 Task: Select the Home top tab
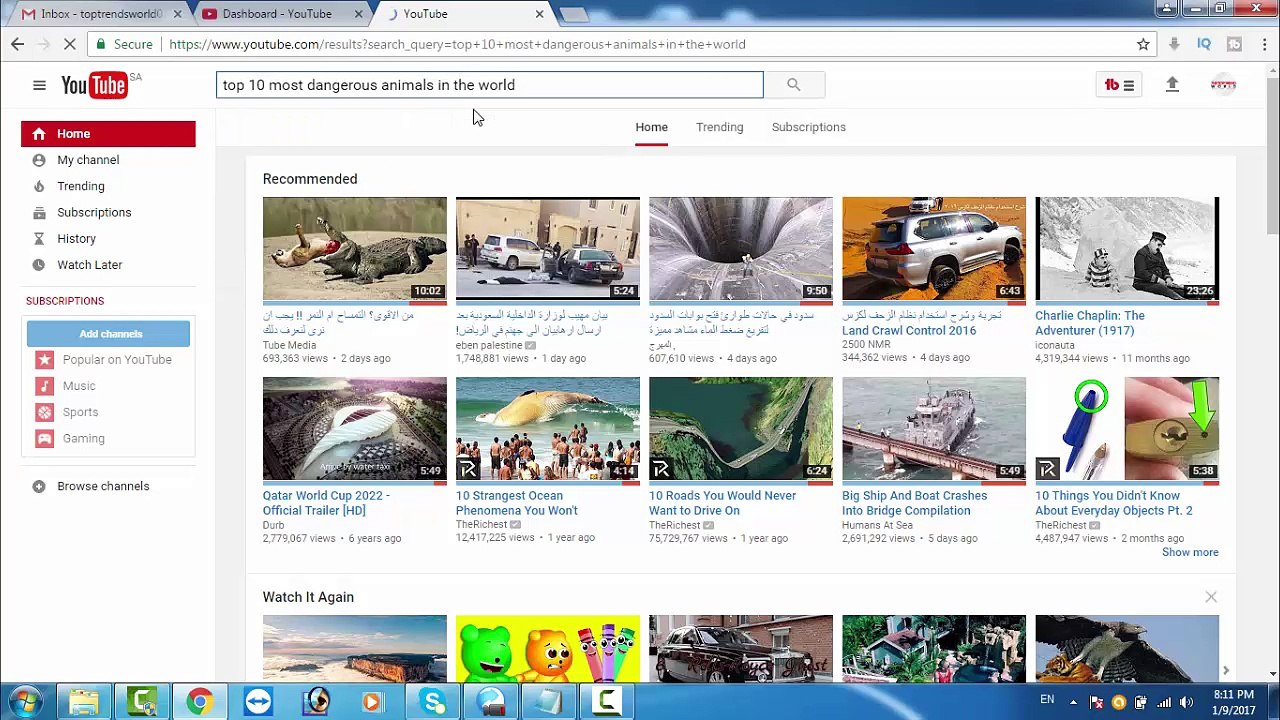(x=651, y=127)
